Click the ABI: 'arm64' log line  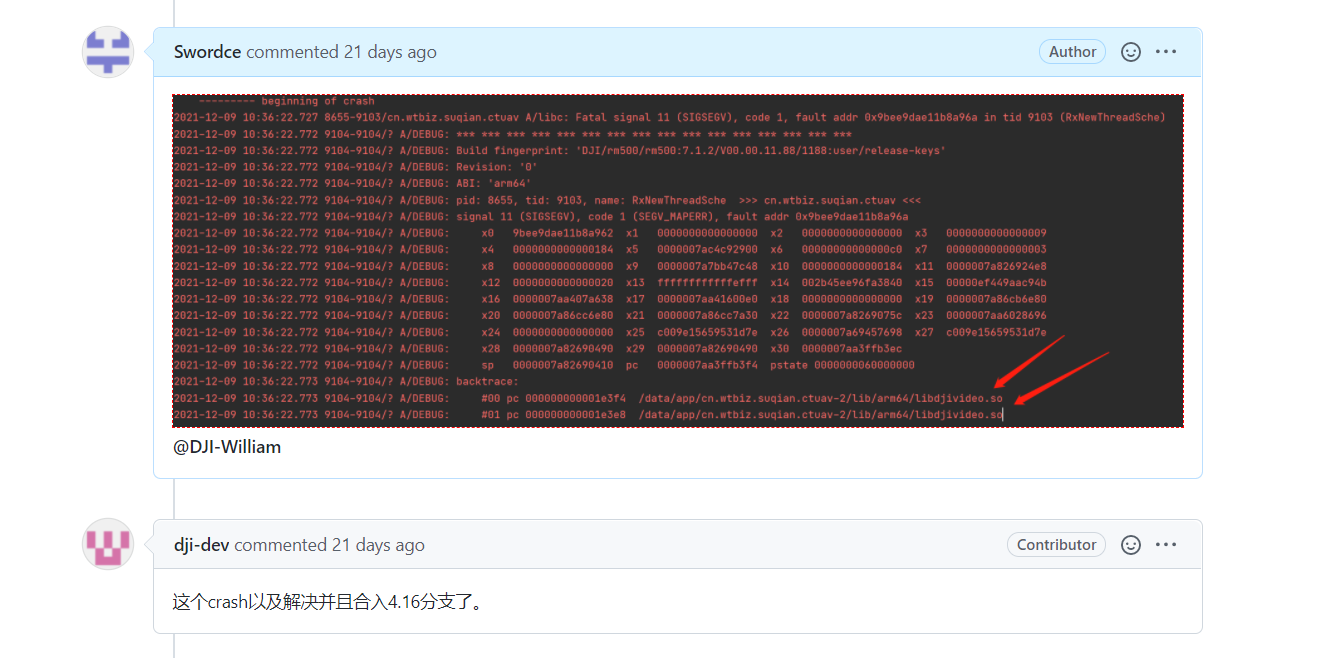(x=353, y=184)
